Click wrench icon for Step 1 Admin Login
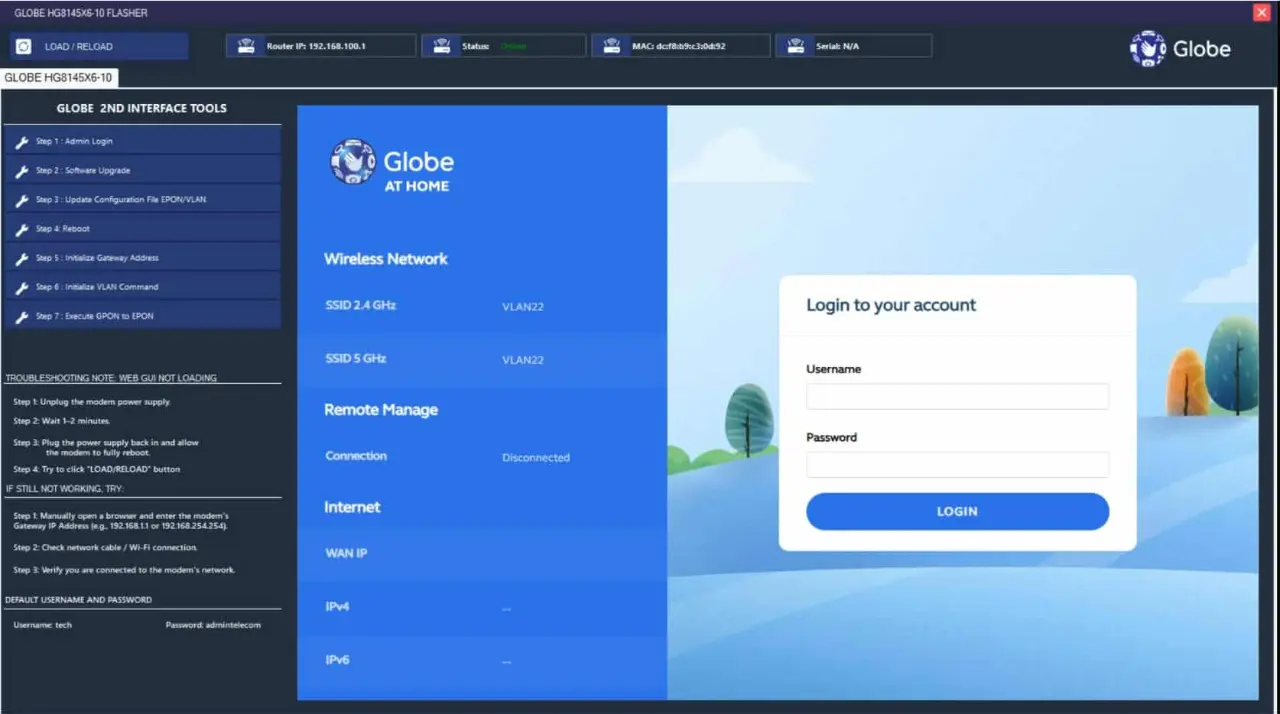Screen dimensions: 1280x714 tap(22, 142)
